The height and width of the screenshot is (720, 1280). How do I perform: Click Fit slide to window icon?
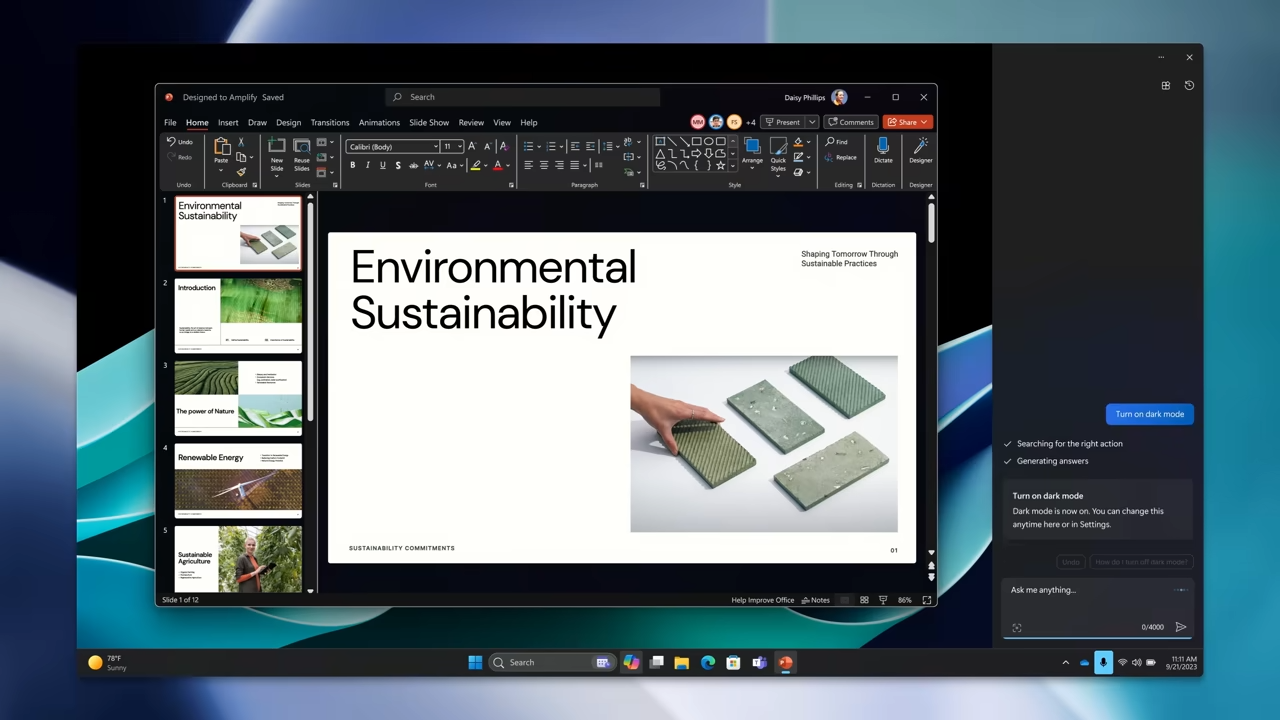927,600
